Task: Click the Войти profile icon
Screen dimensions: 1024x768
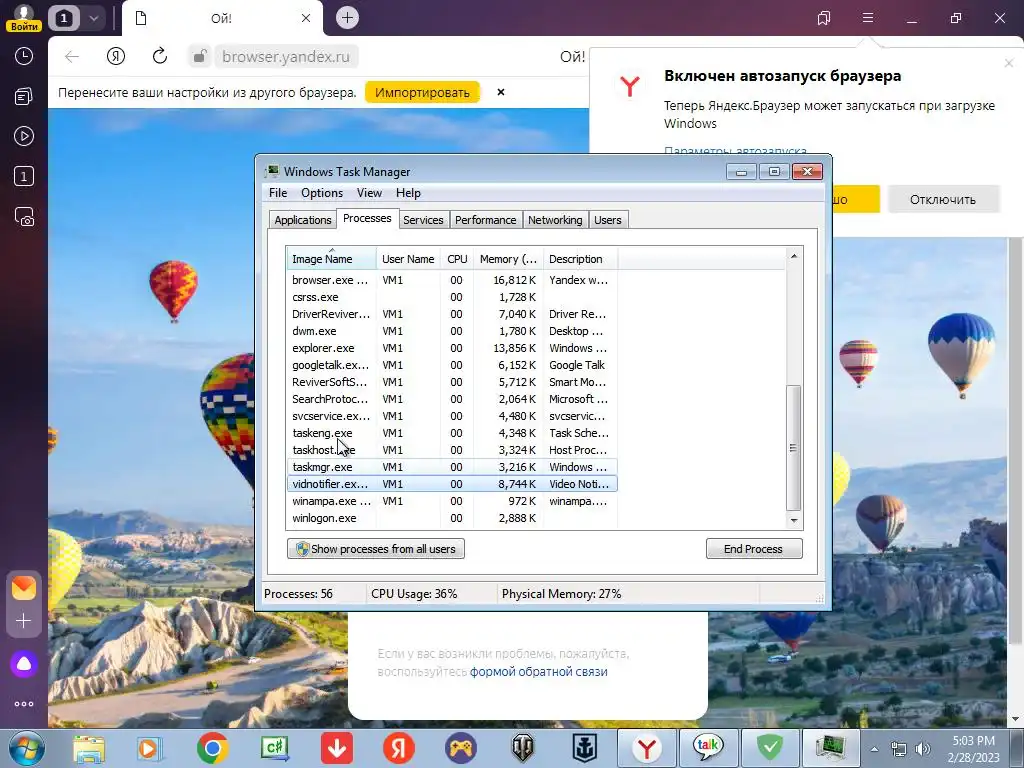Action: tap(24, 17)
